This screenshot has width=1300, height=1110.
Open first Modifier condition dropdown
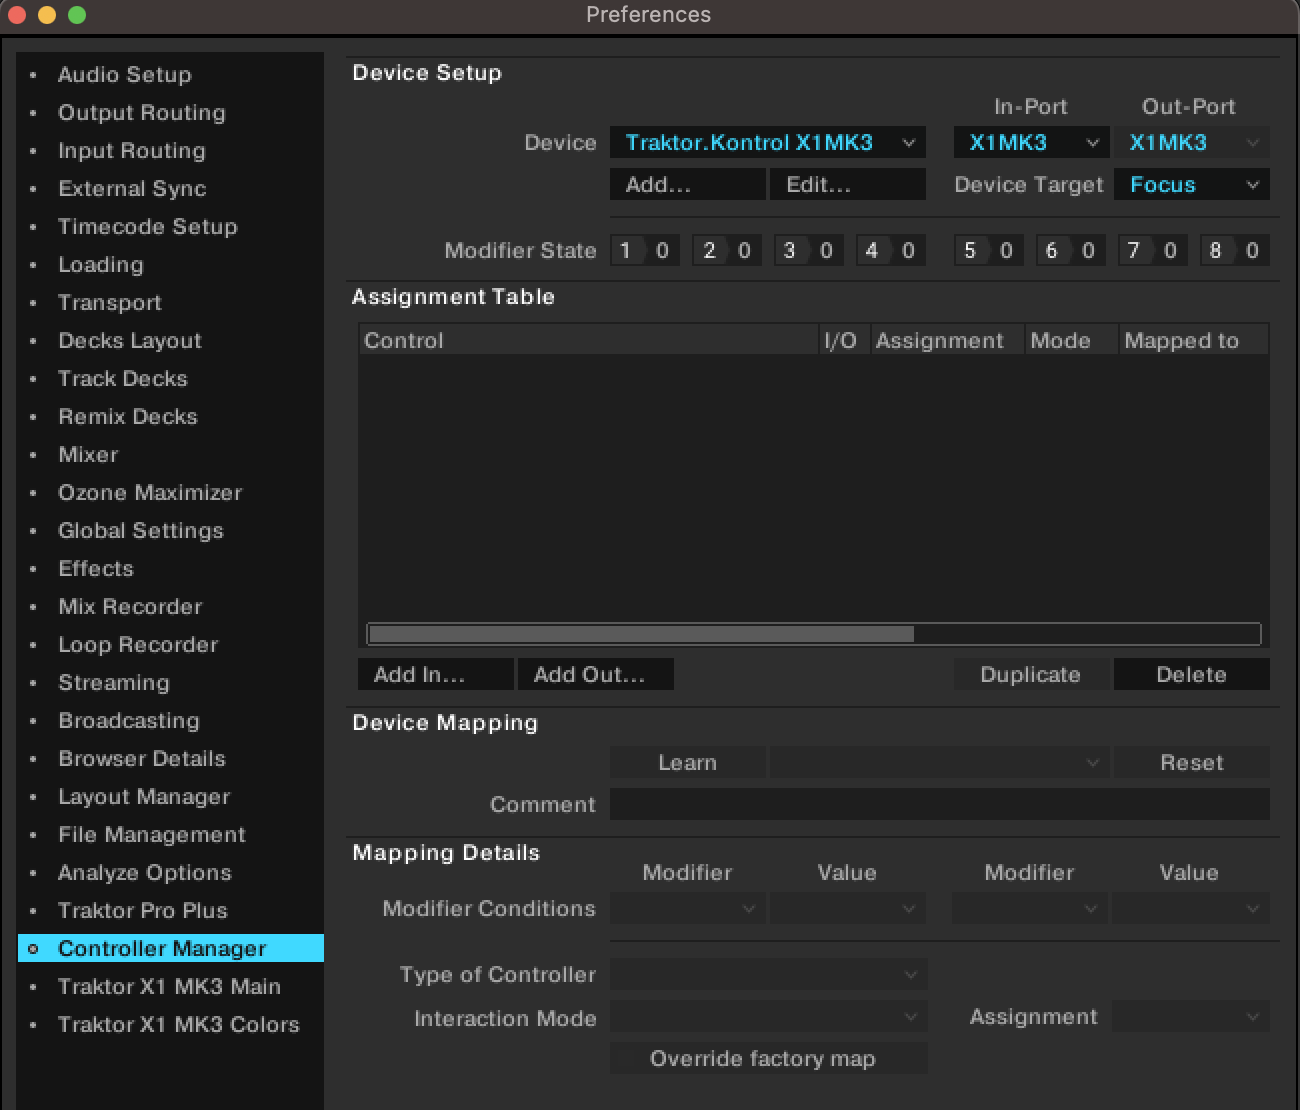click(x=687, y=908)
